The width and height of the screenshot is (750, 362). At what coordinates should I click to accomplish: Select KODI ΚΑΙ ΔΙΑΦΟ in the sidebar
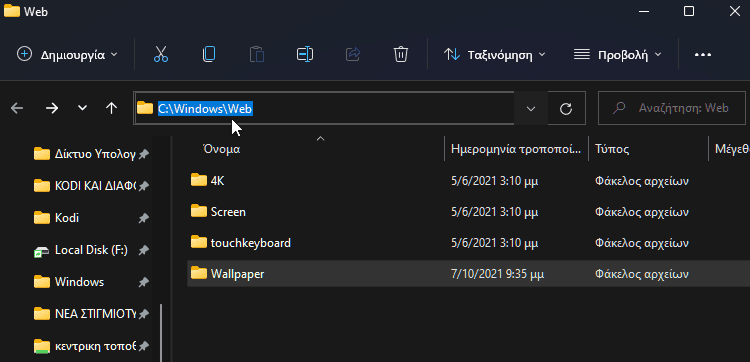tap(96, 186)
